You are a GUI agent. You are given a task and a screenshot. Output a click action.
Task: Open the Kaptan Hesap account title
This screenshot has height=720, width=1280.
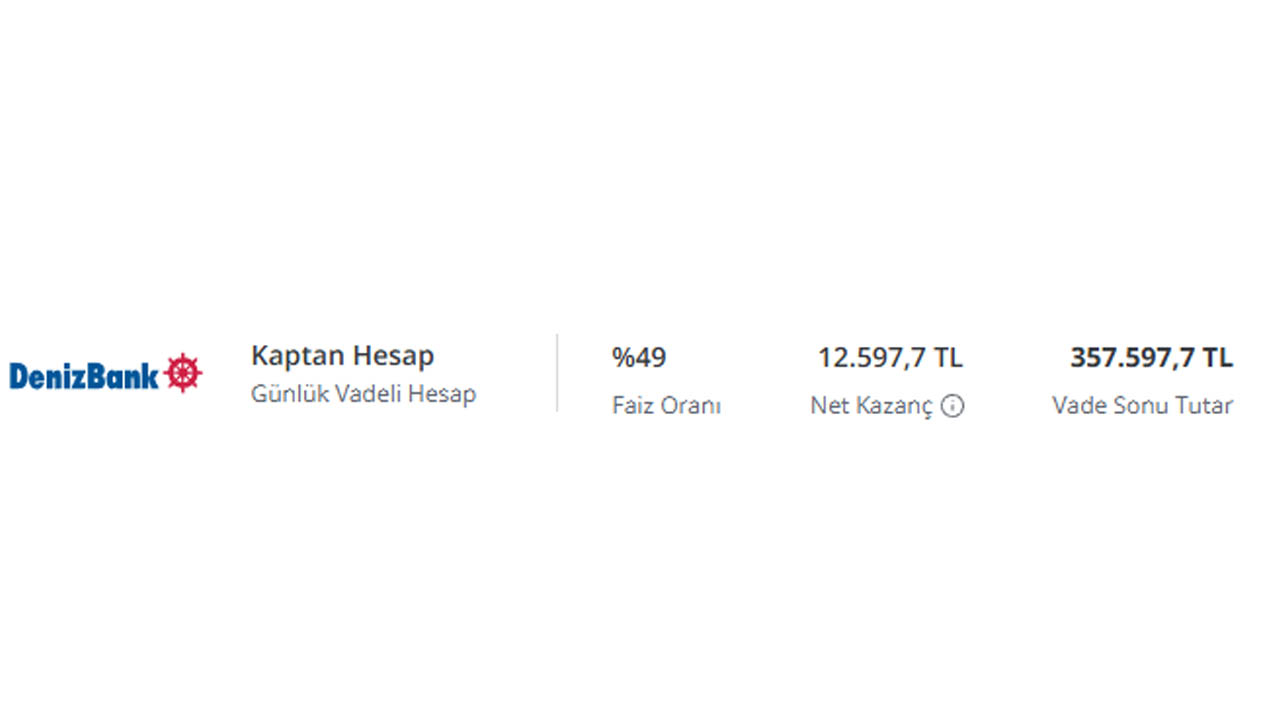pyautogui.click(x=342, y=356)
